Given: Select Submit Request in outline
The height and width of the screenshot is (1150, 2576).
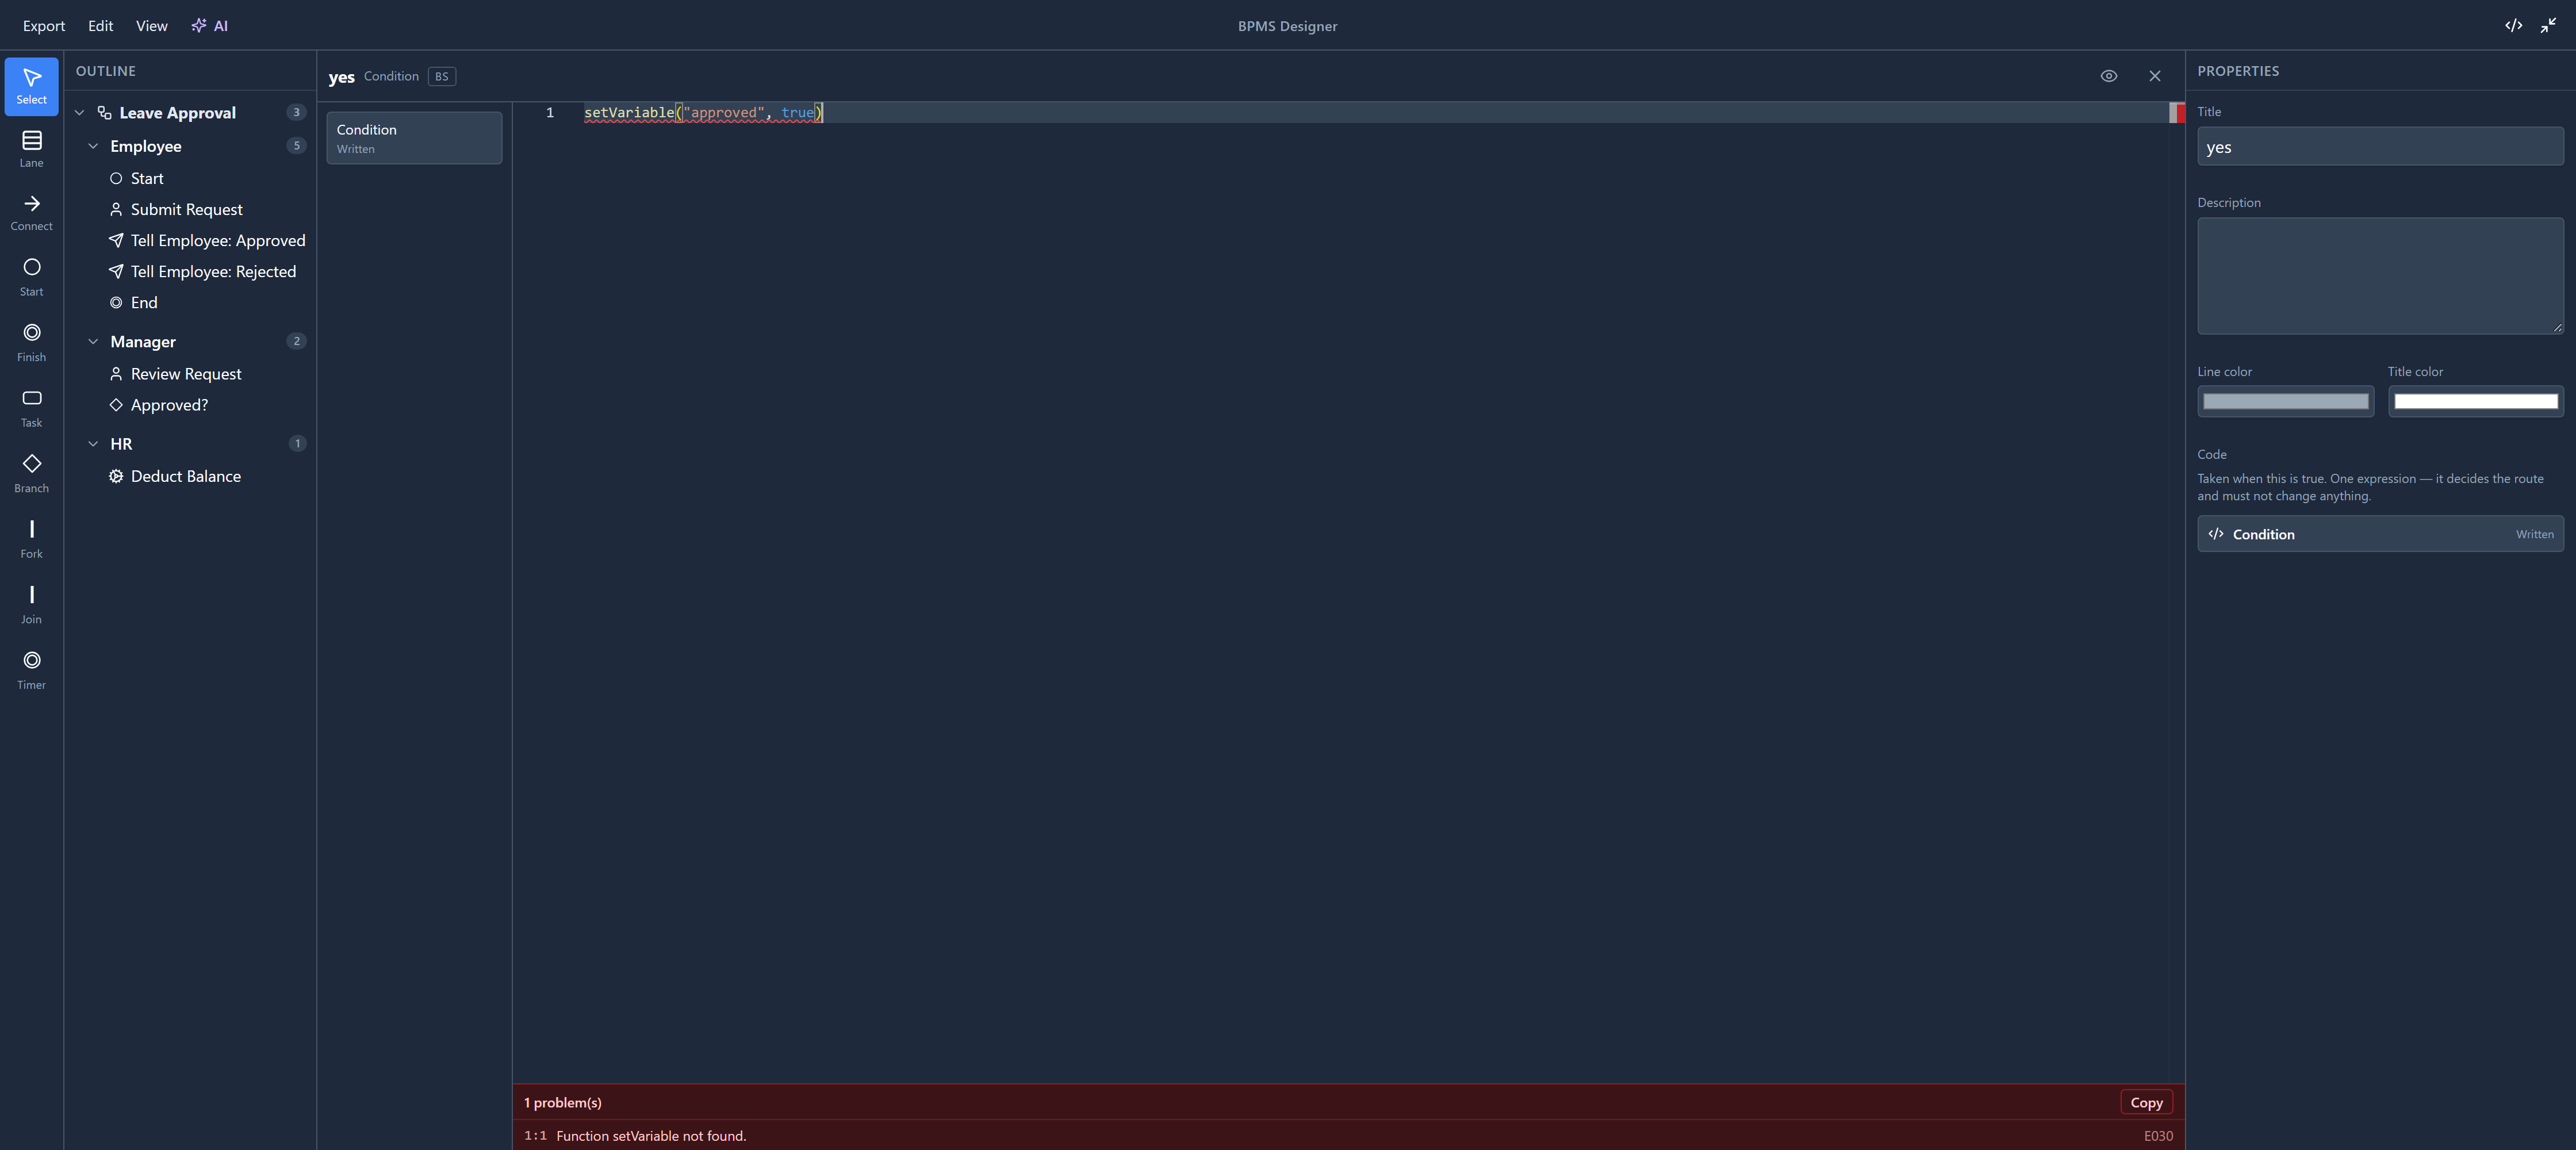Looking at the screenshot, I should (187, 209).
